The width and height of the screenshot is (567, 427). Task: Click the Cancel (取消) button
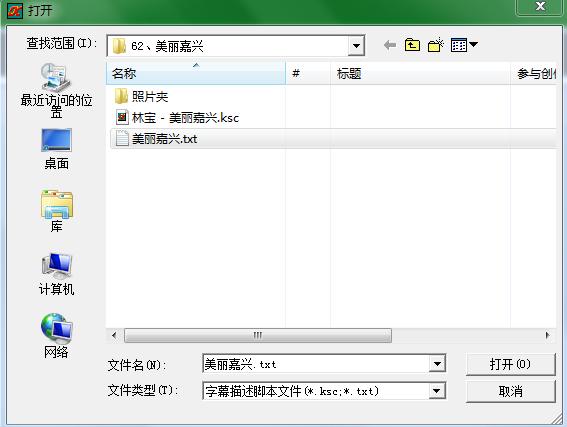point(510,391)
